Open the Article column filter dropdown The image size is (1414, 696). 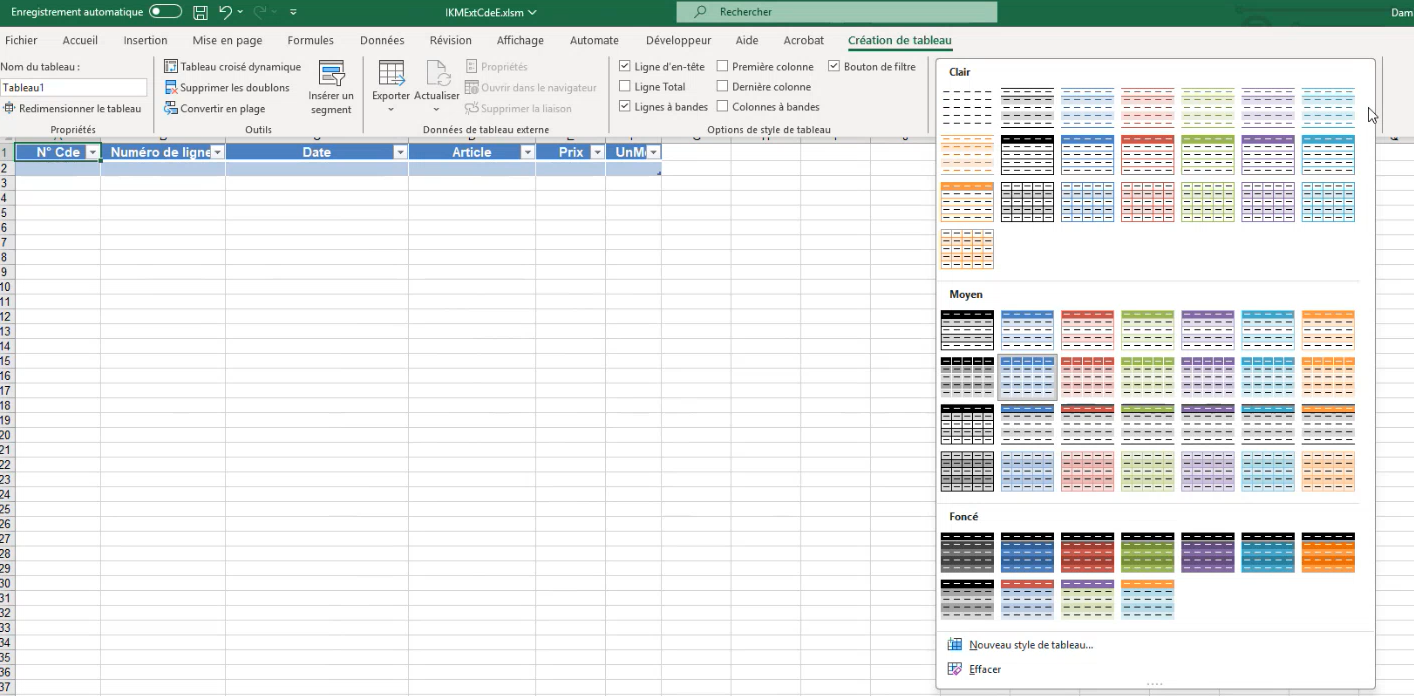click(527, 153)
